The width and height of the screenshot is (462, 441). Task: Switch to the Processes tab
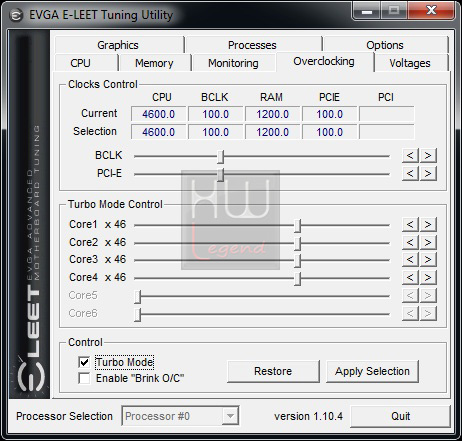(252, 45)
